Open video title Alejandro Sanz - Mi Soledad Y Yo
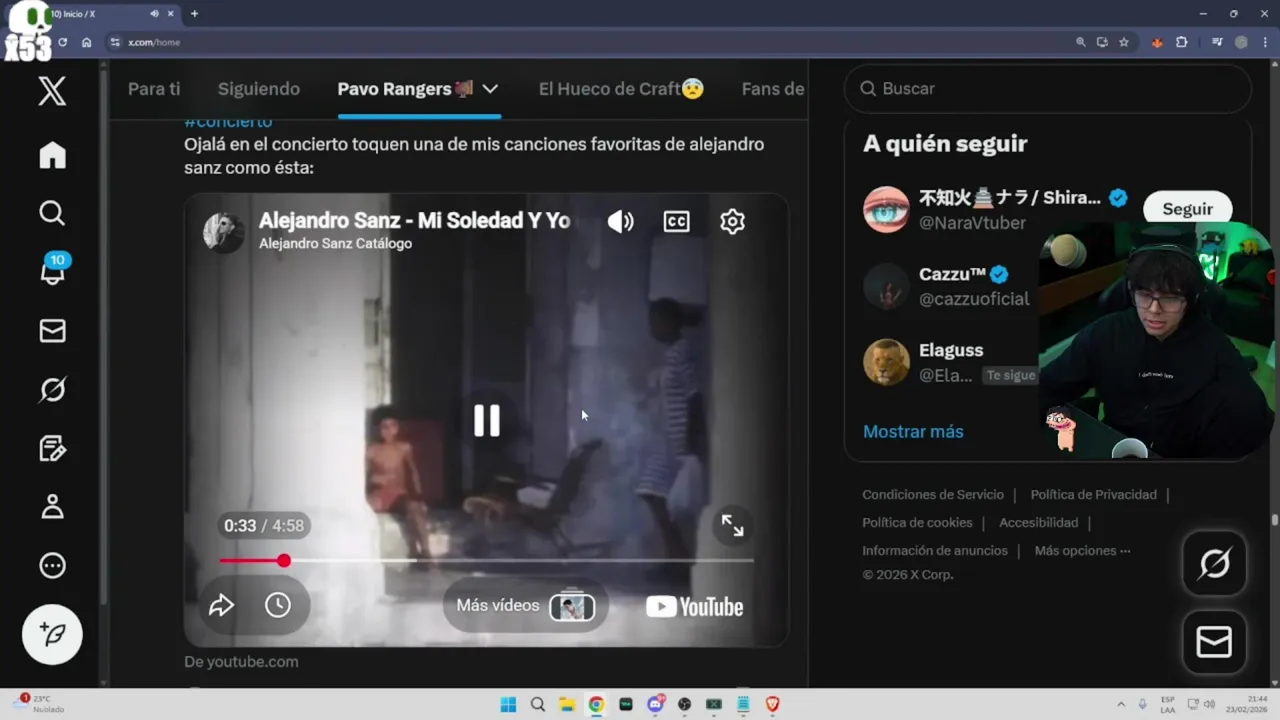This screenshot has width=1280, height=720. point(414,221)
